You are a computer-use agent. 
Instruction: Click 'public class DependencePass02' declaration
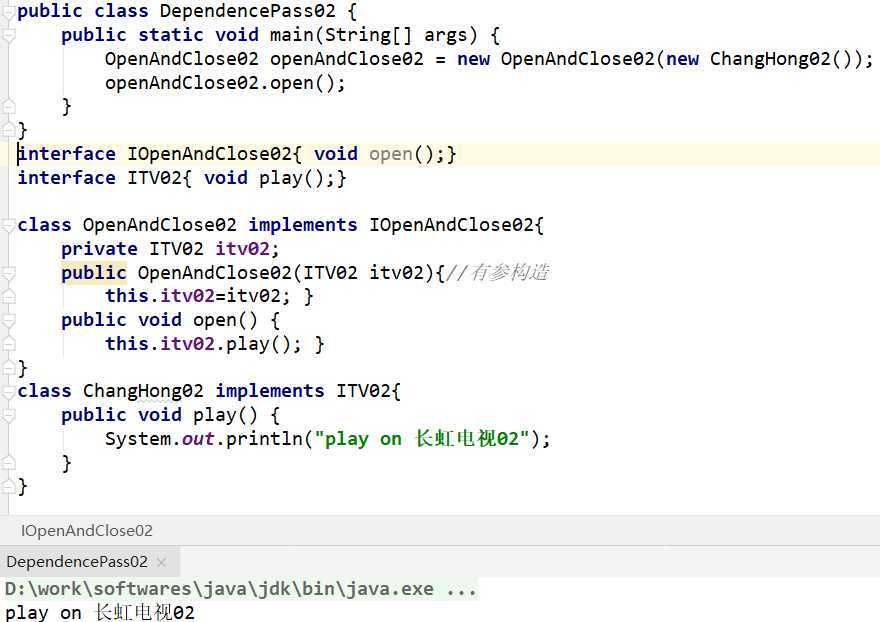pos(176,11)
